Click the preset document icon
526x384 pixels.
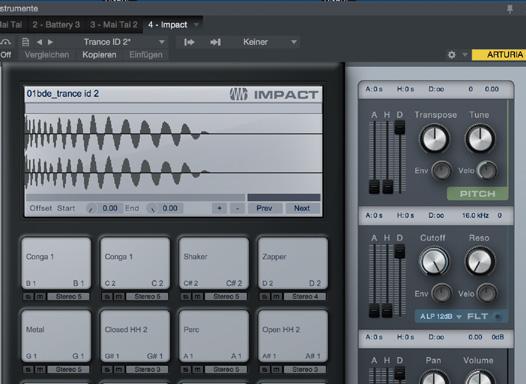coord(25,42)
